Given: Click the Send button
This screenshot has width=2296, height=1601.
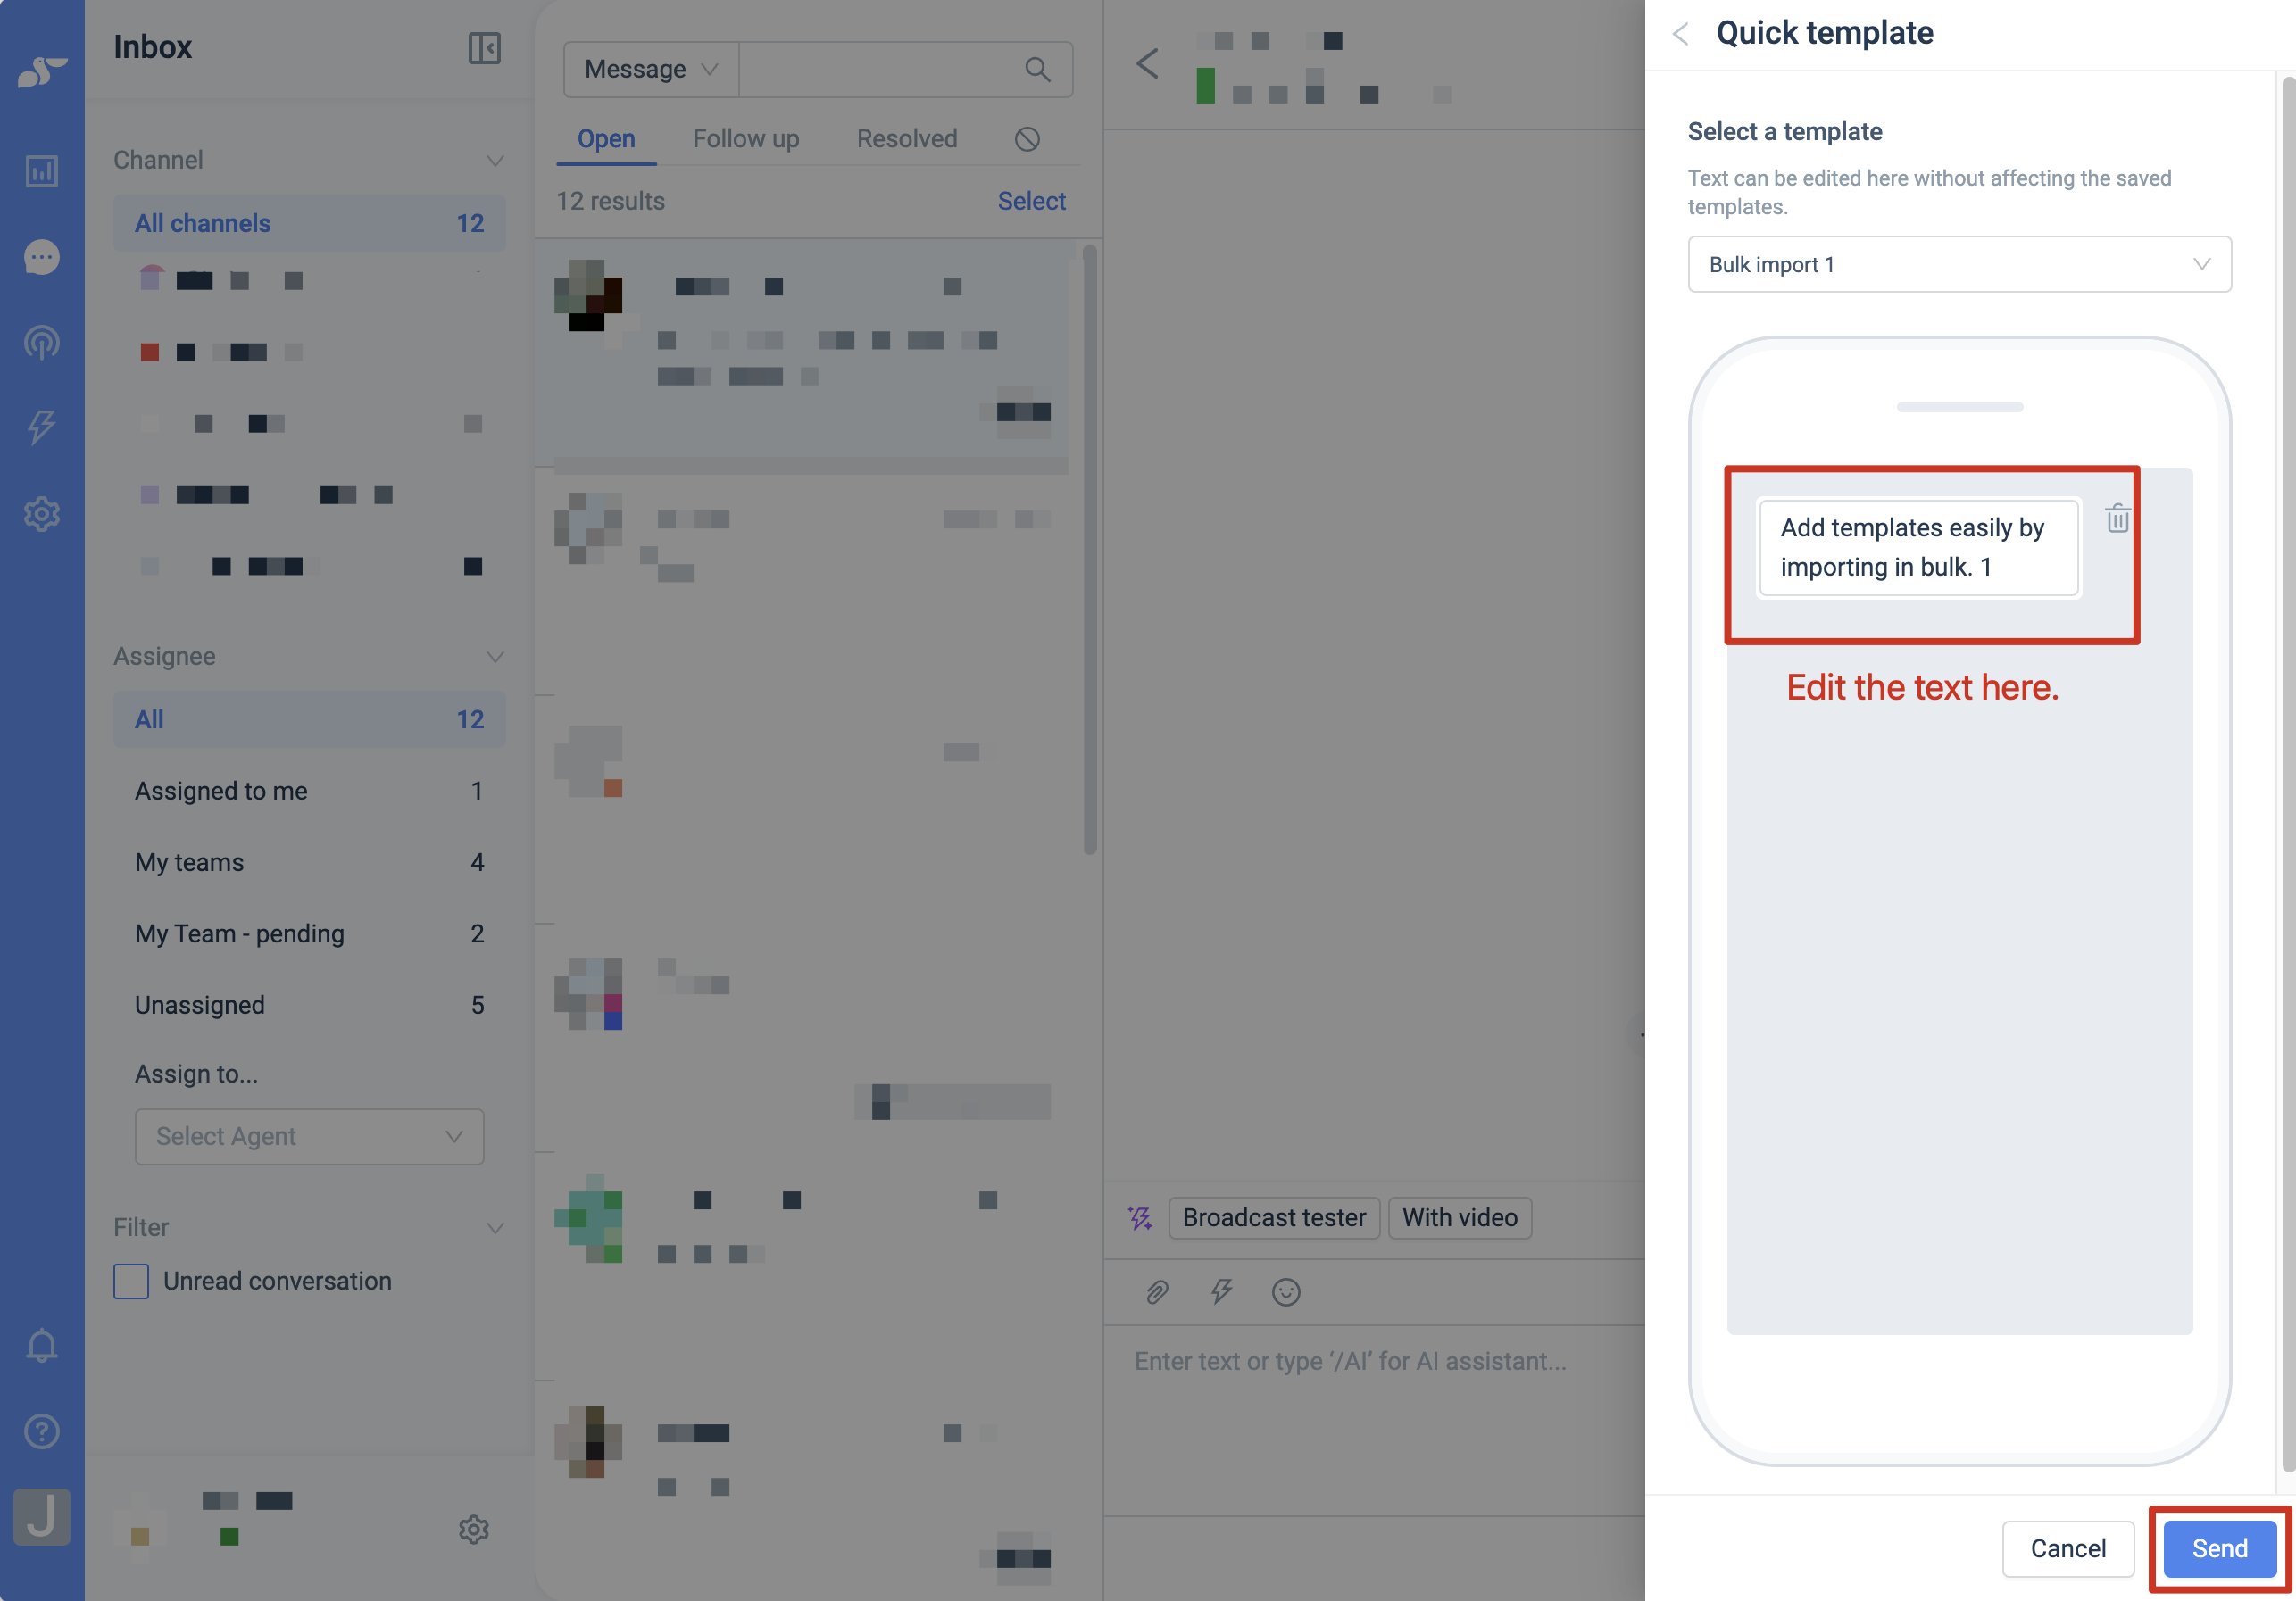Looking at the screenshot, I should [2219, 1548].
